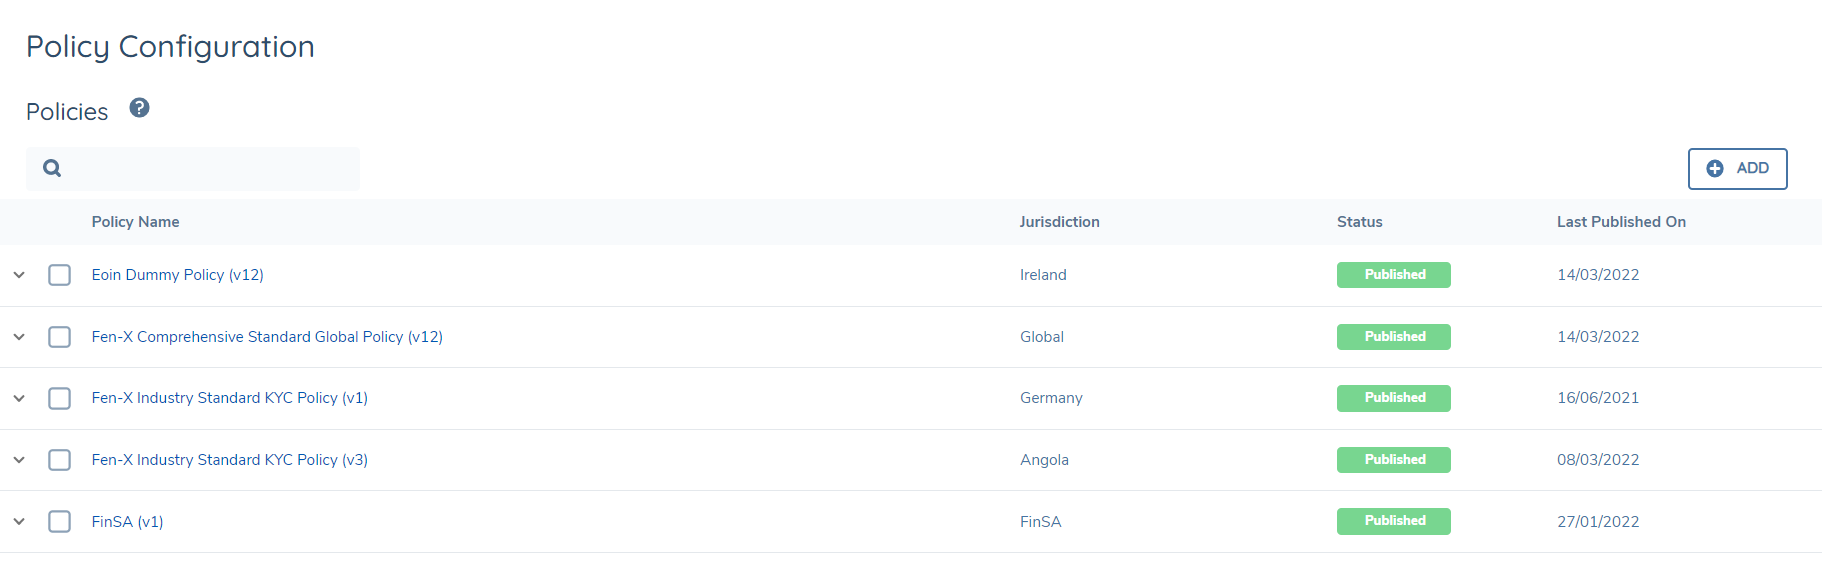
Task: Click Published badge for Germany policy
Action: coord(1393,398)
